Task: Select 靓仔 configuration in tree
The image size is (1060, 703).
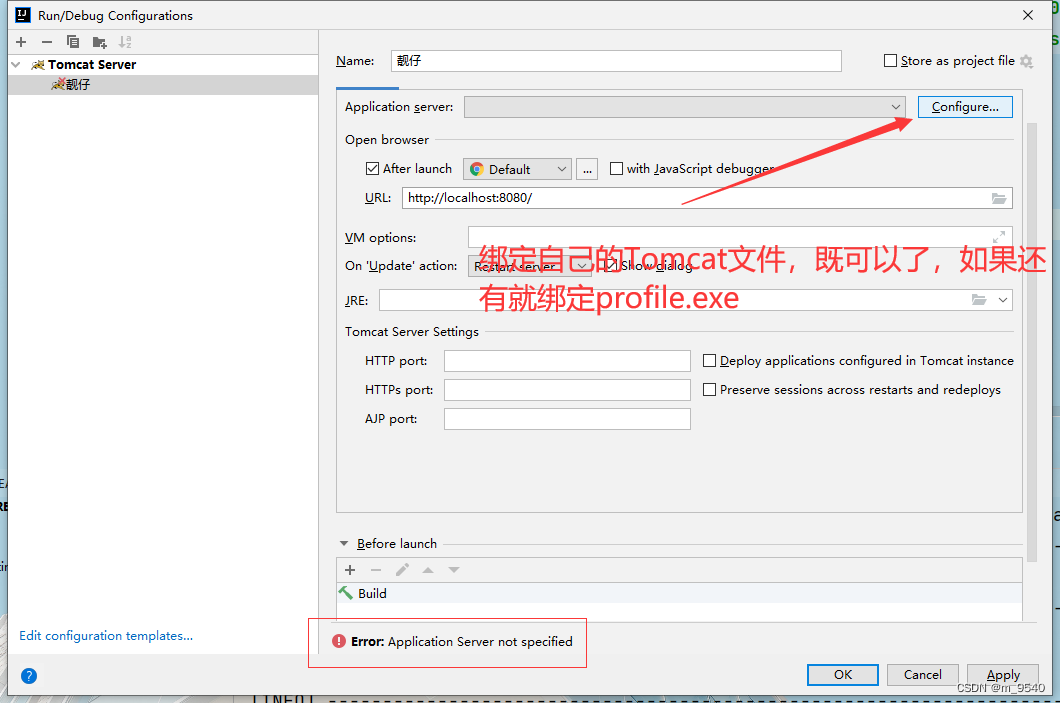Action: coord(163,84)
